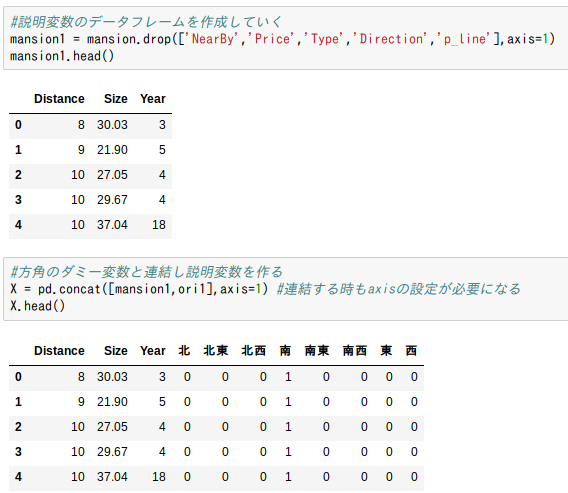Click 南 value 1 in row 3
Image resolution: width=568 pixels, height=493 pixels.
[288, 452]
